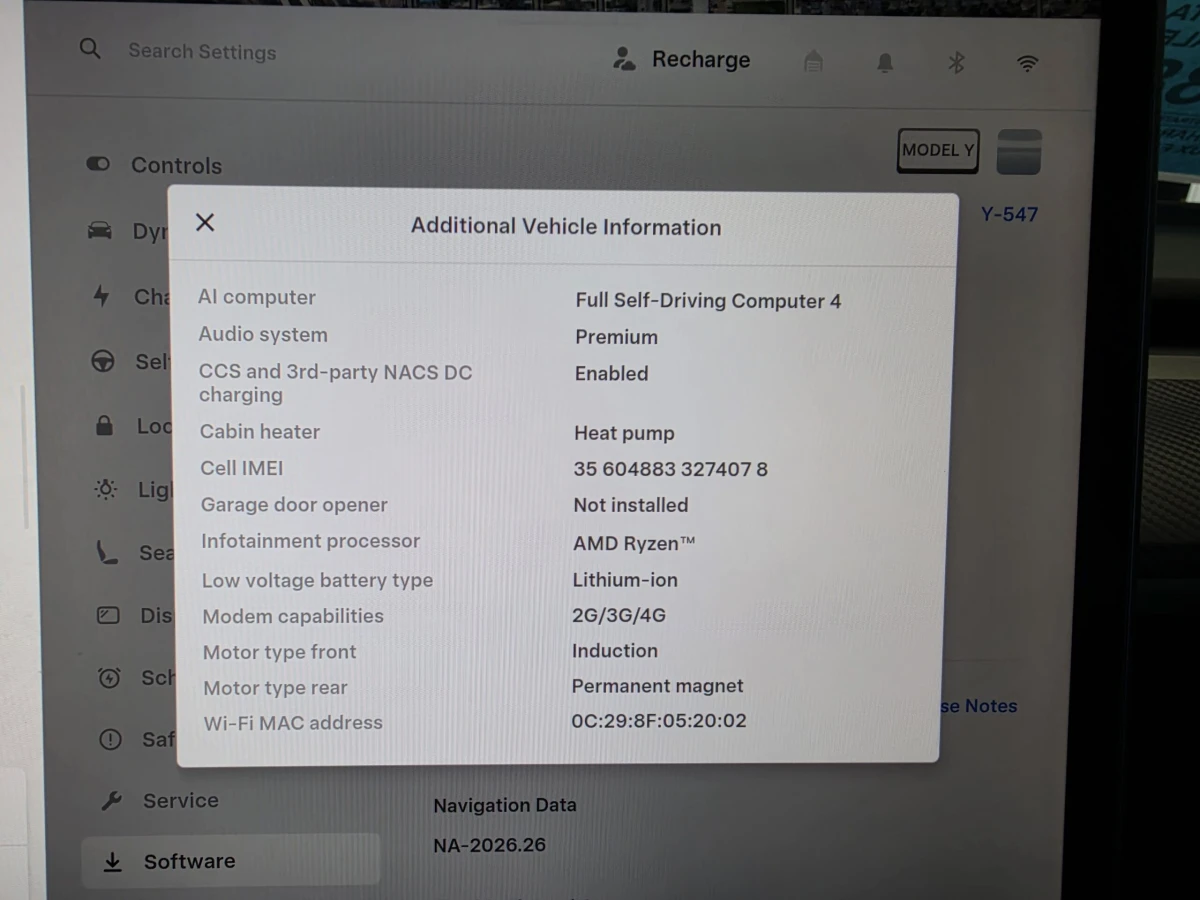
Task: Tap the Y-547 vehicle identifier text
Action: 1008,214
